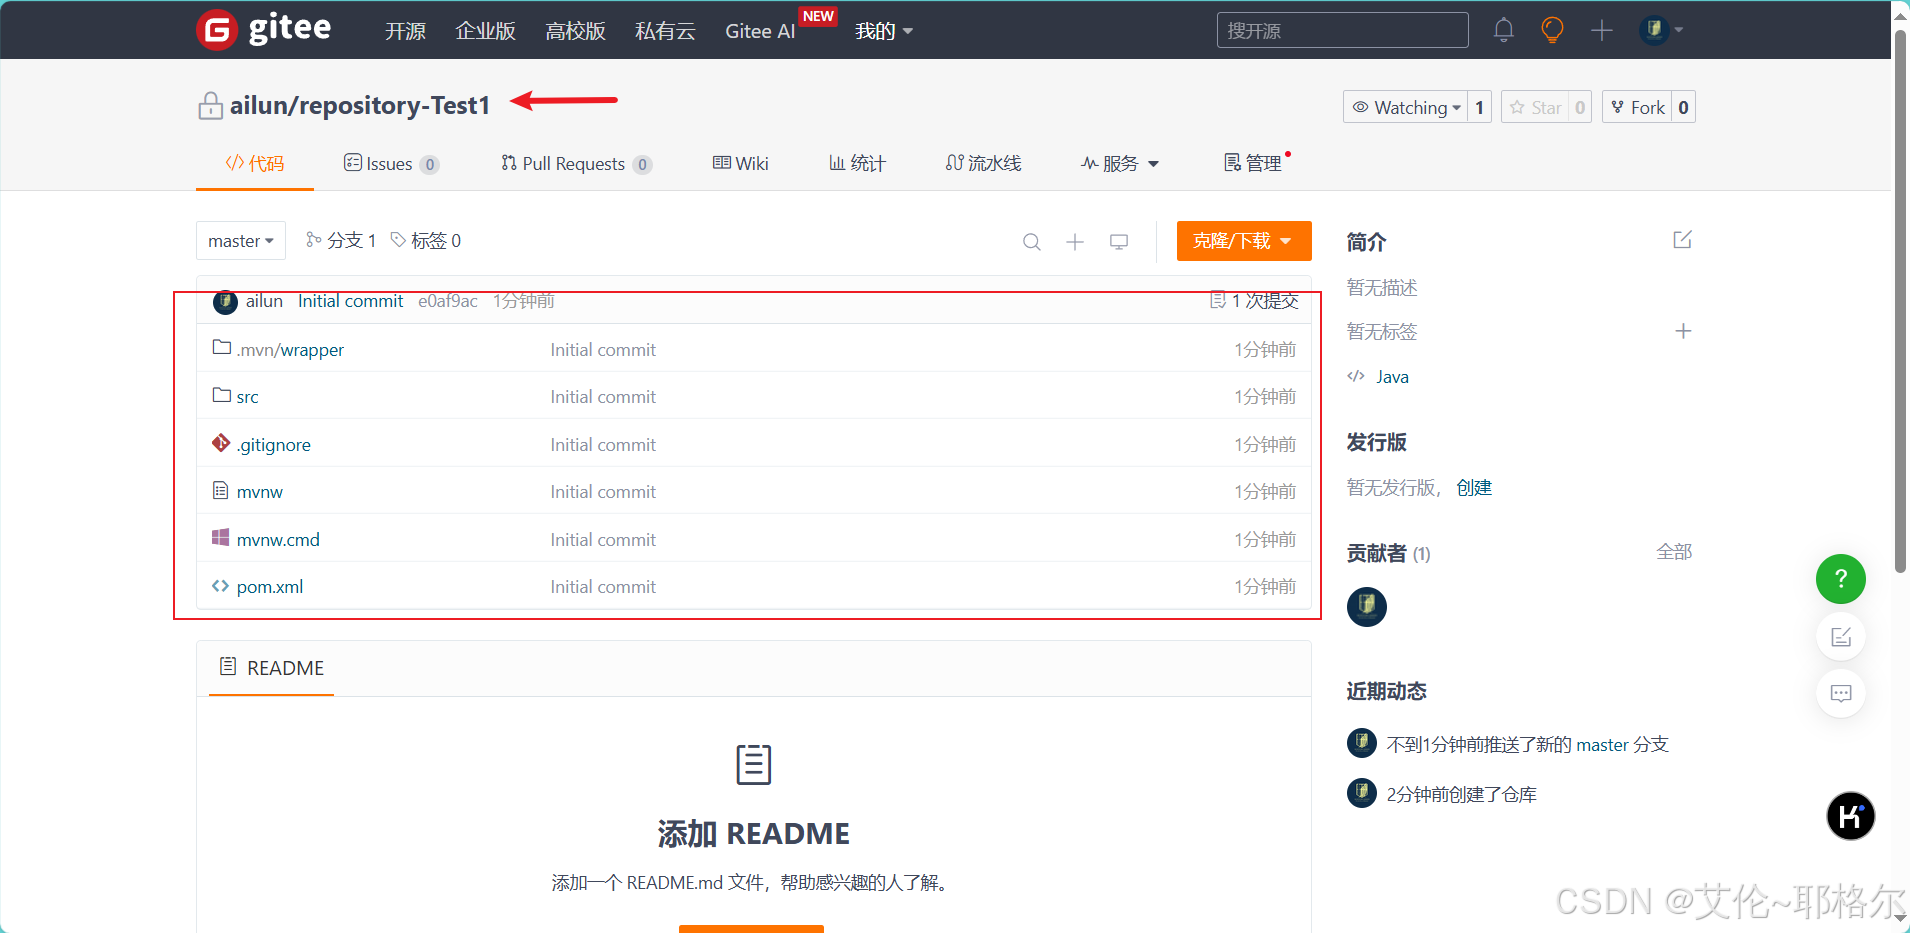Image resolution: width=1910 pixels, height=933 pixels.
Task: Open the 统计 tab
Action: coord(857,163)
